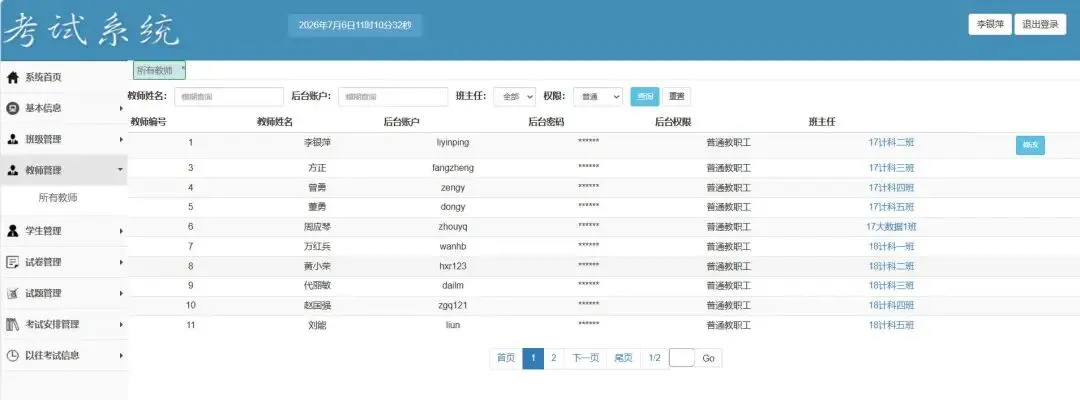The height and width of the screenshot is (400, 1080).
Task: Focus the 后台账户 search field
Action: 393,97
